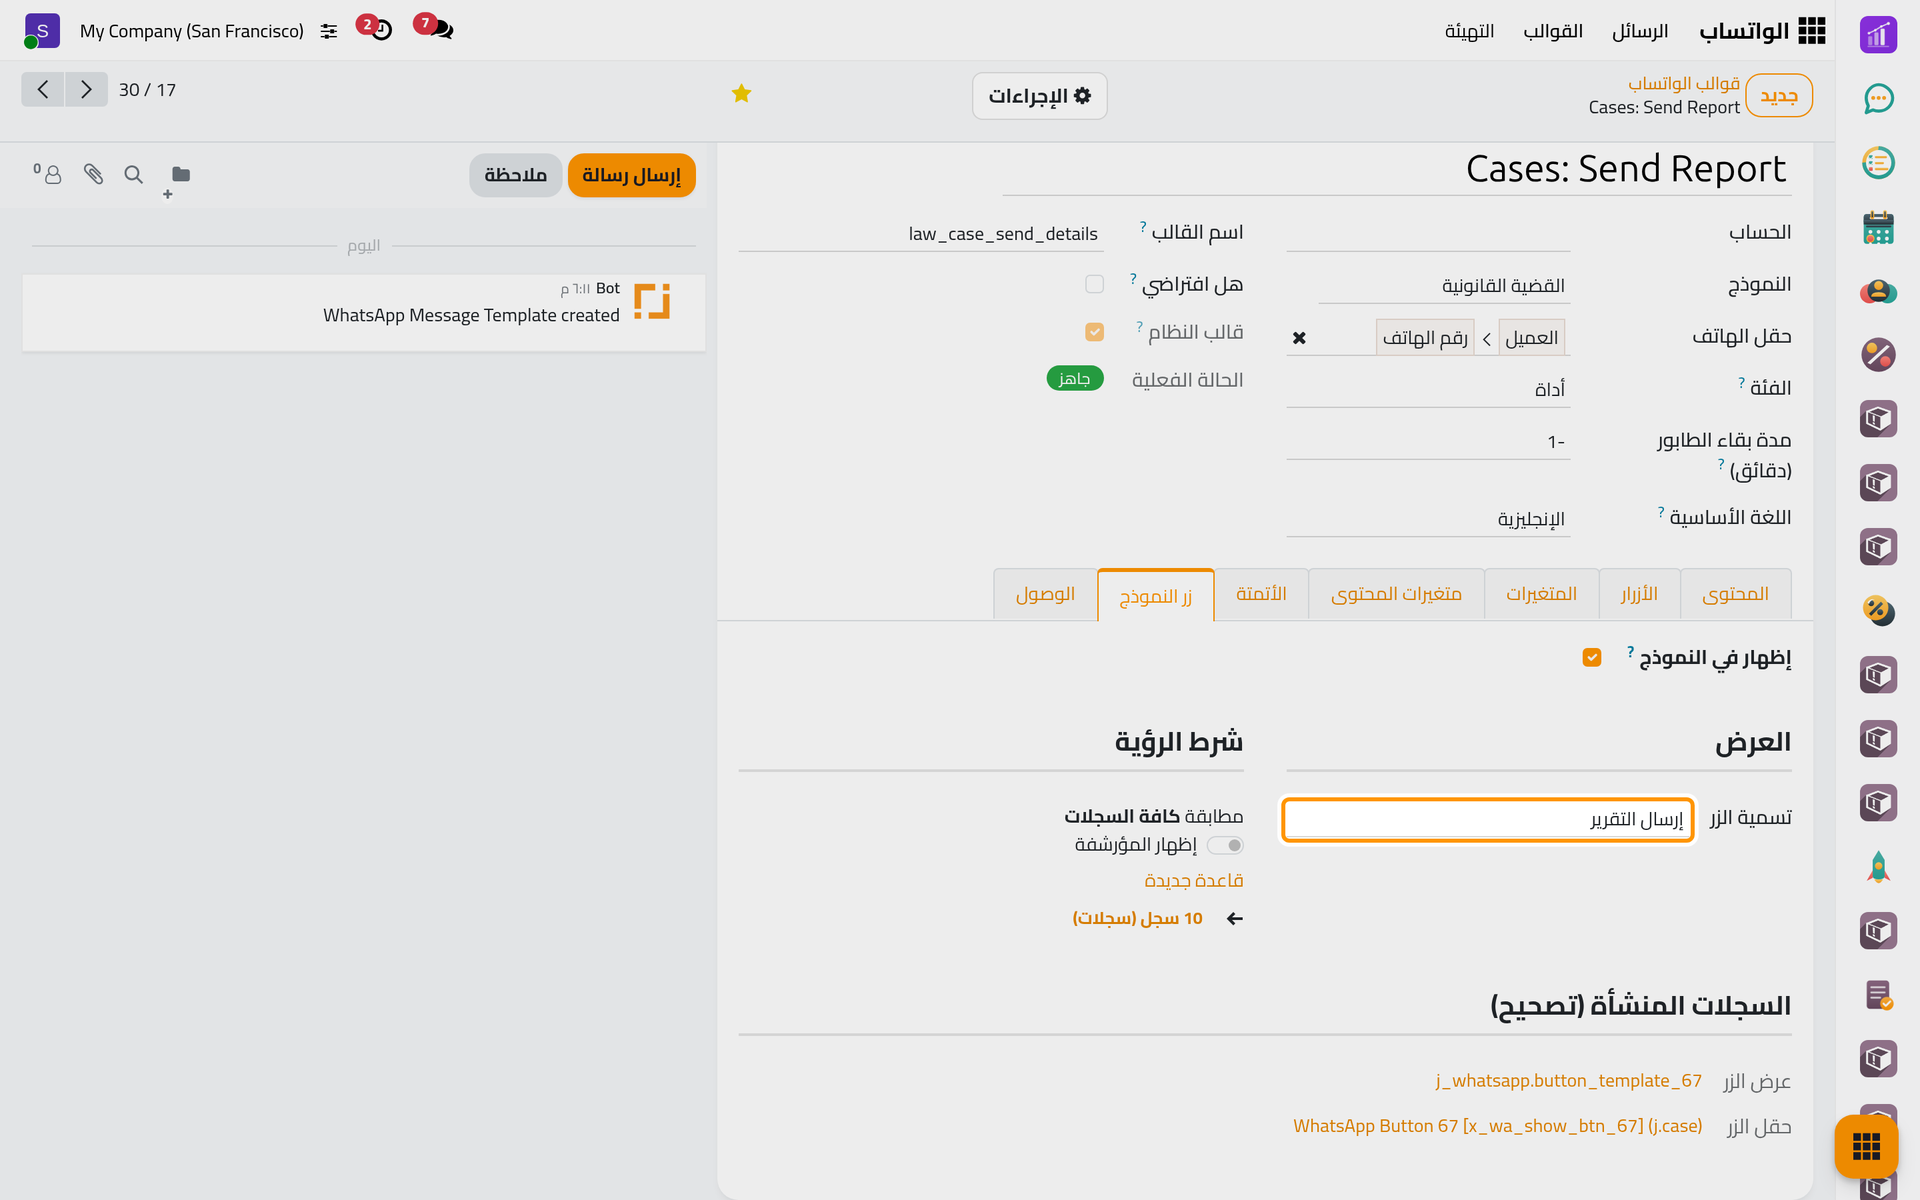Click the favorite star icon
This screenshot has width=1920, height=1200.
(741, 94)
